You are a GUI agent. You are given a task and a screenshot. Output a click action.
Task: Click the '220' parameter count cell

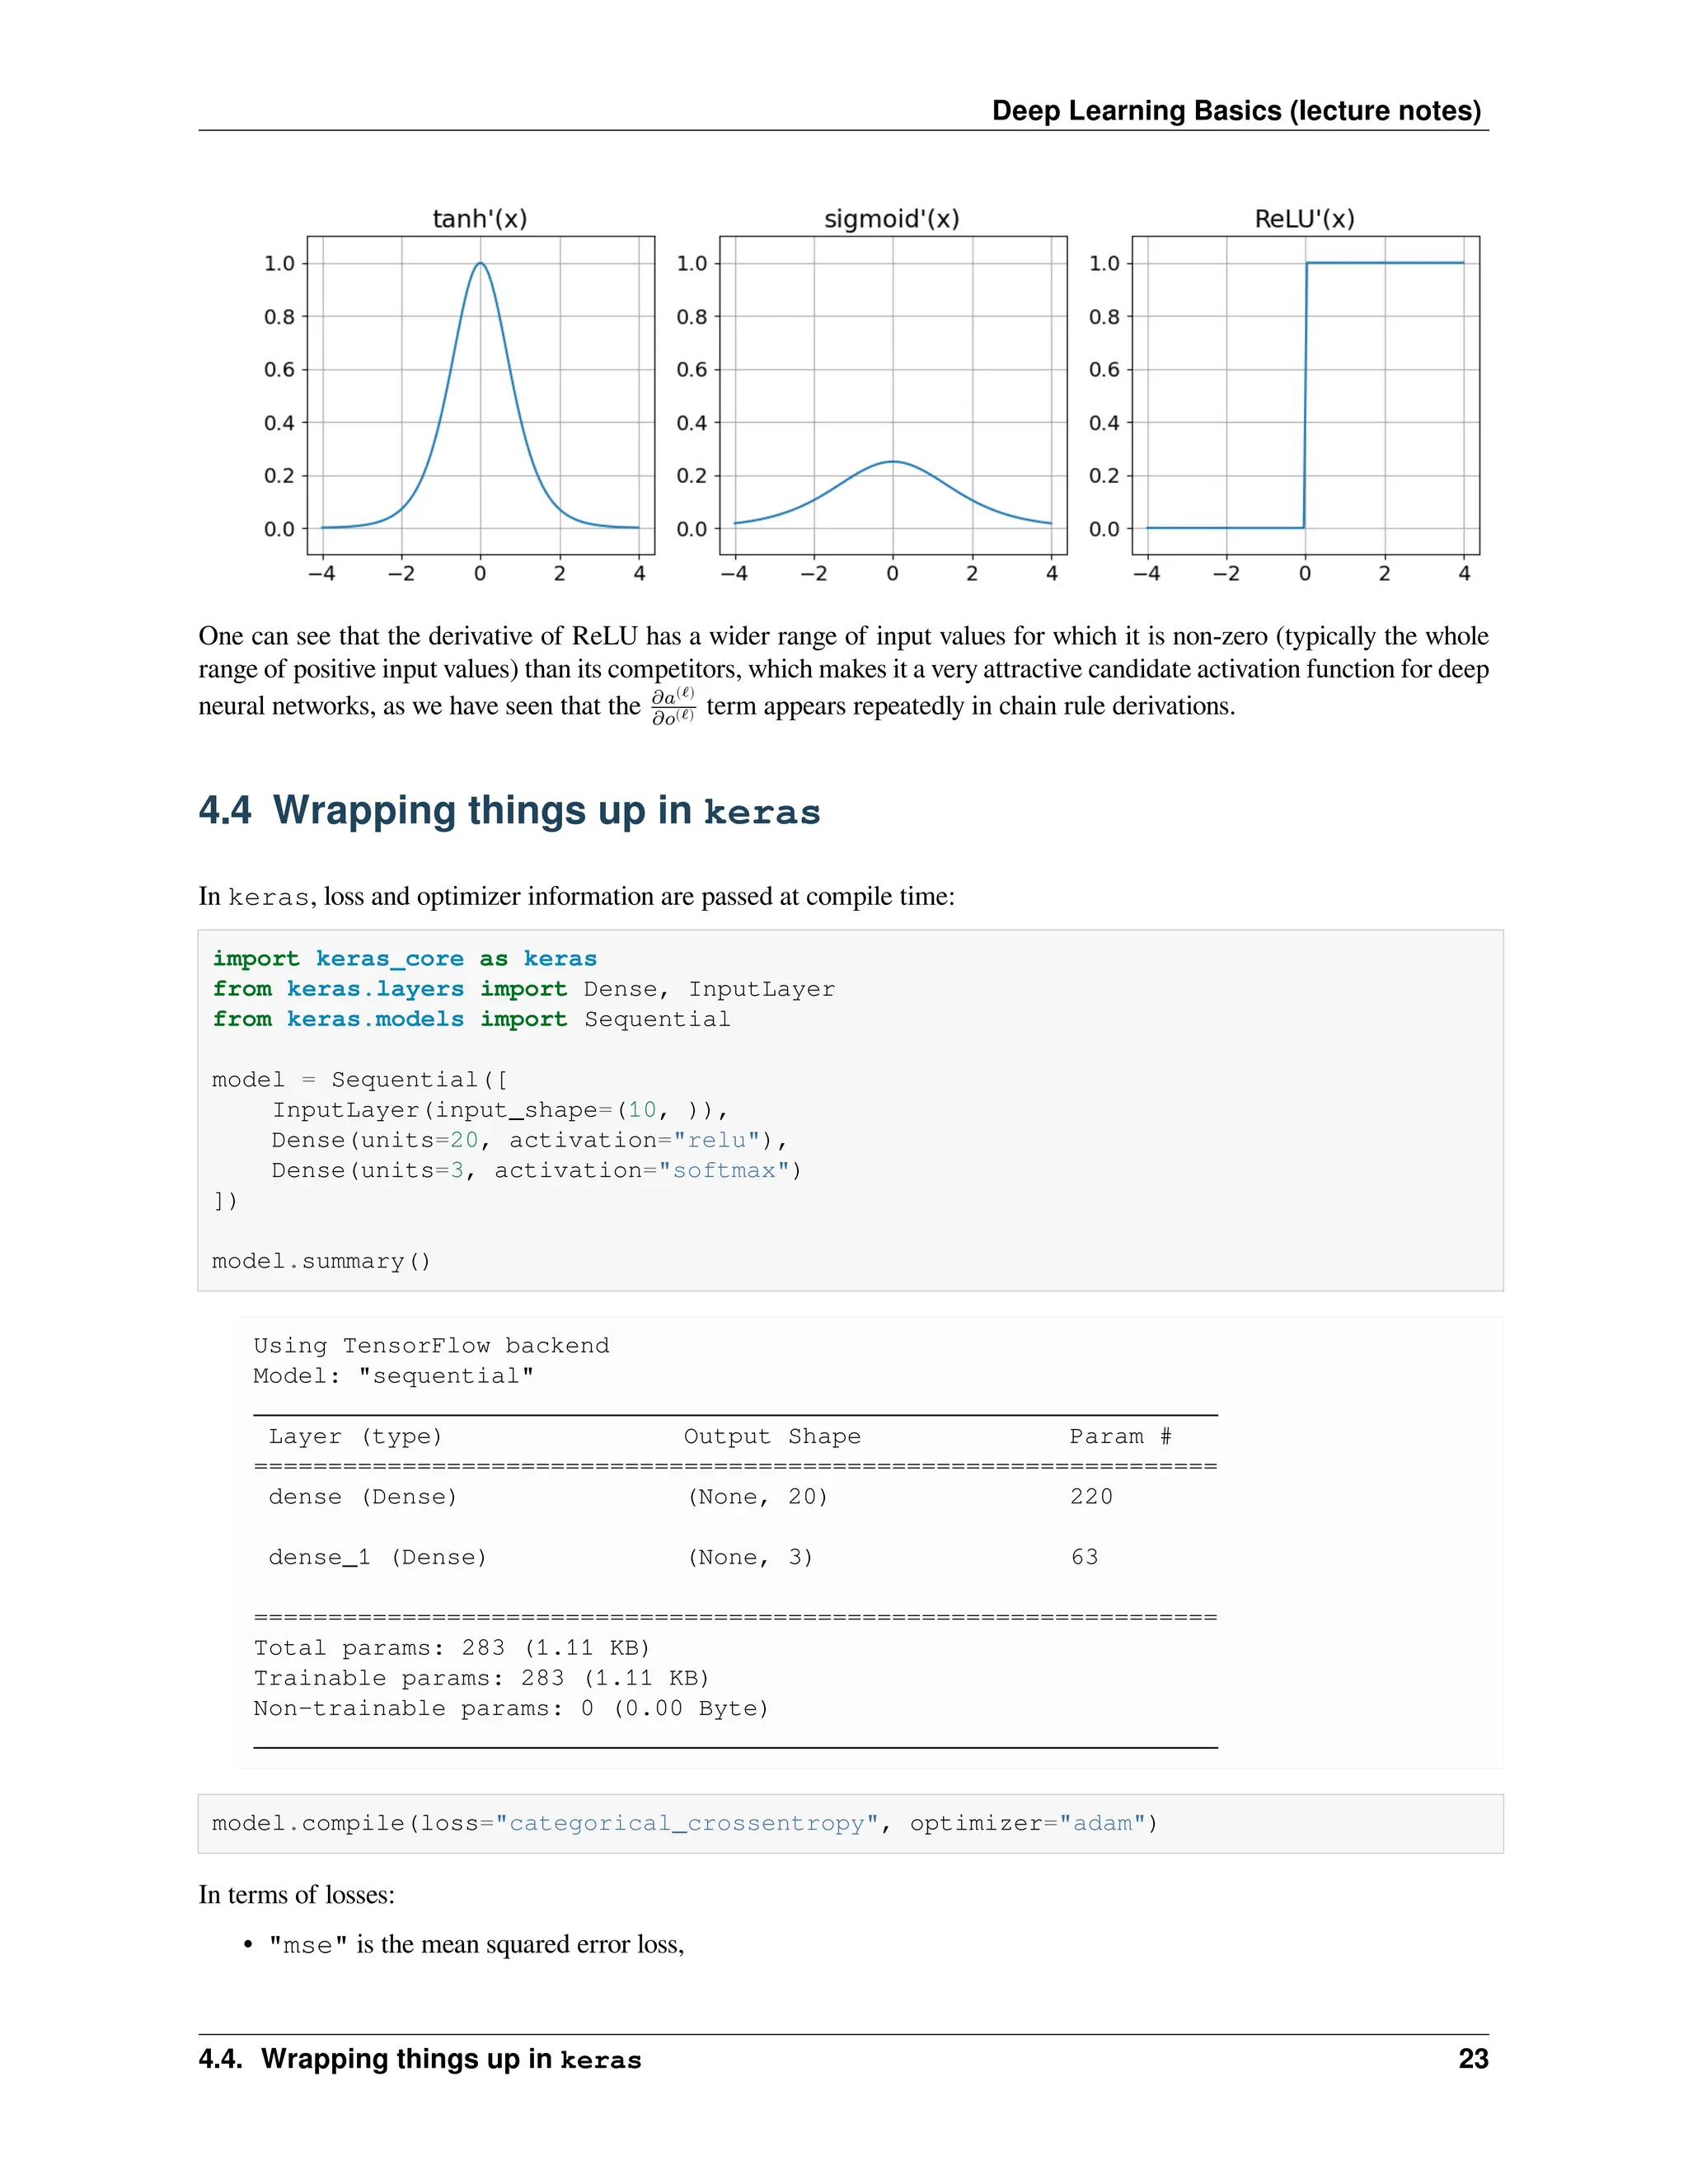pos(1091,1497)
